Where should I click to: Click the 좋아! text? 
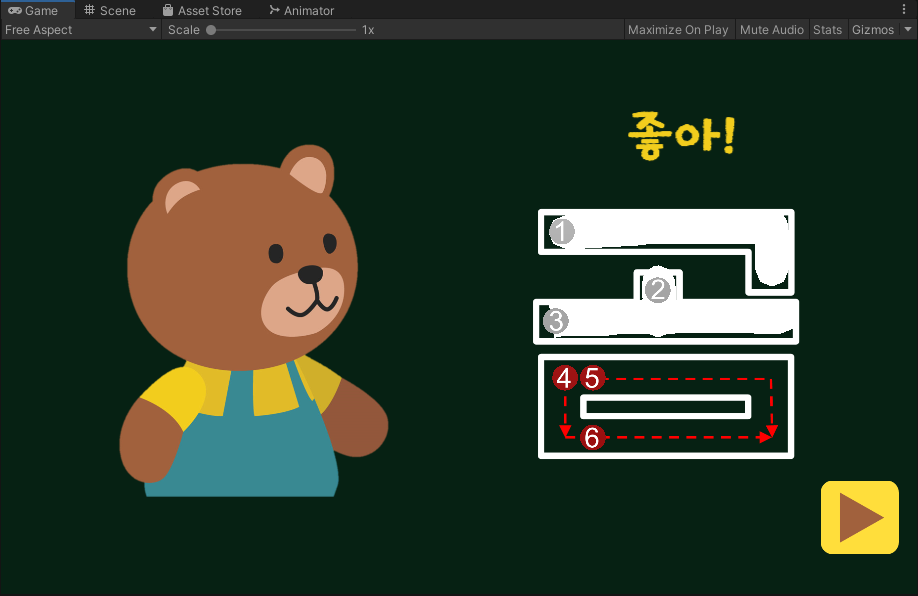(x=681, y=136)
